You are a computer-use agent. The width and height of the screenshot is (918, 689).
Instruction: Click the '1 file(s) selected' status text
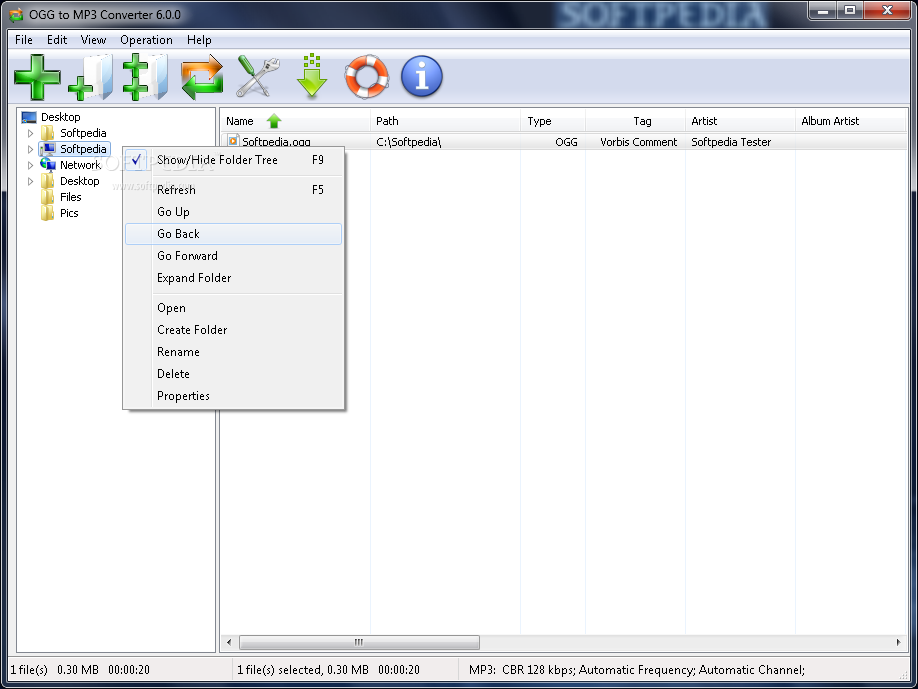[x=328, y=670]
